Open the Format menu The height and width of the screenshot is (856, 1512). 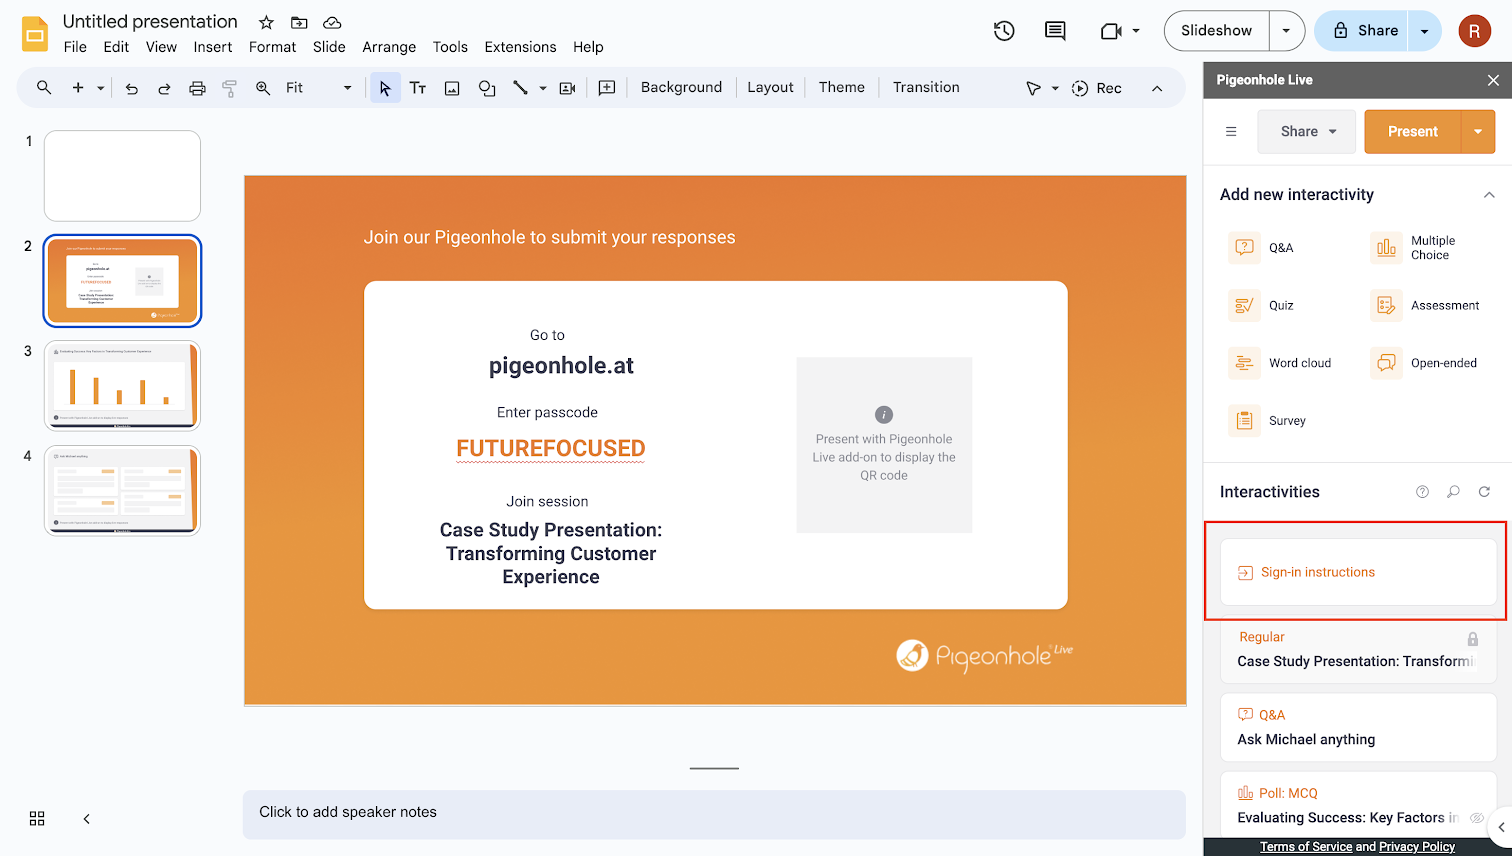tap(272, 47)
